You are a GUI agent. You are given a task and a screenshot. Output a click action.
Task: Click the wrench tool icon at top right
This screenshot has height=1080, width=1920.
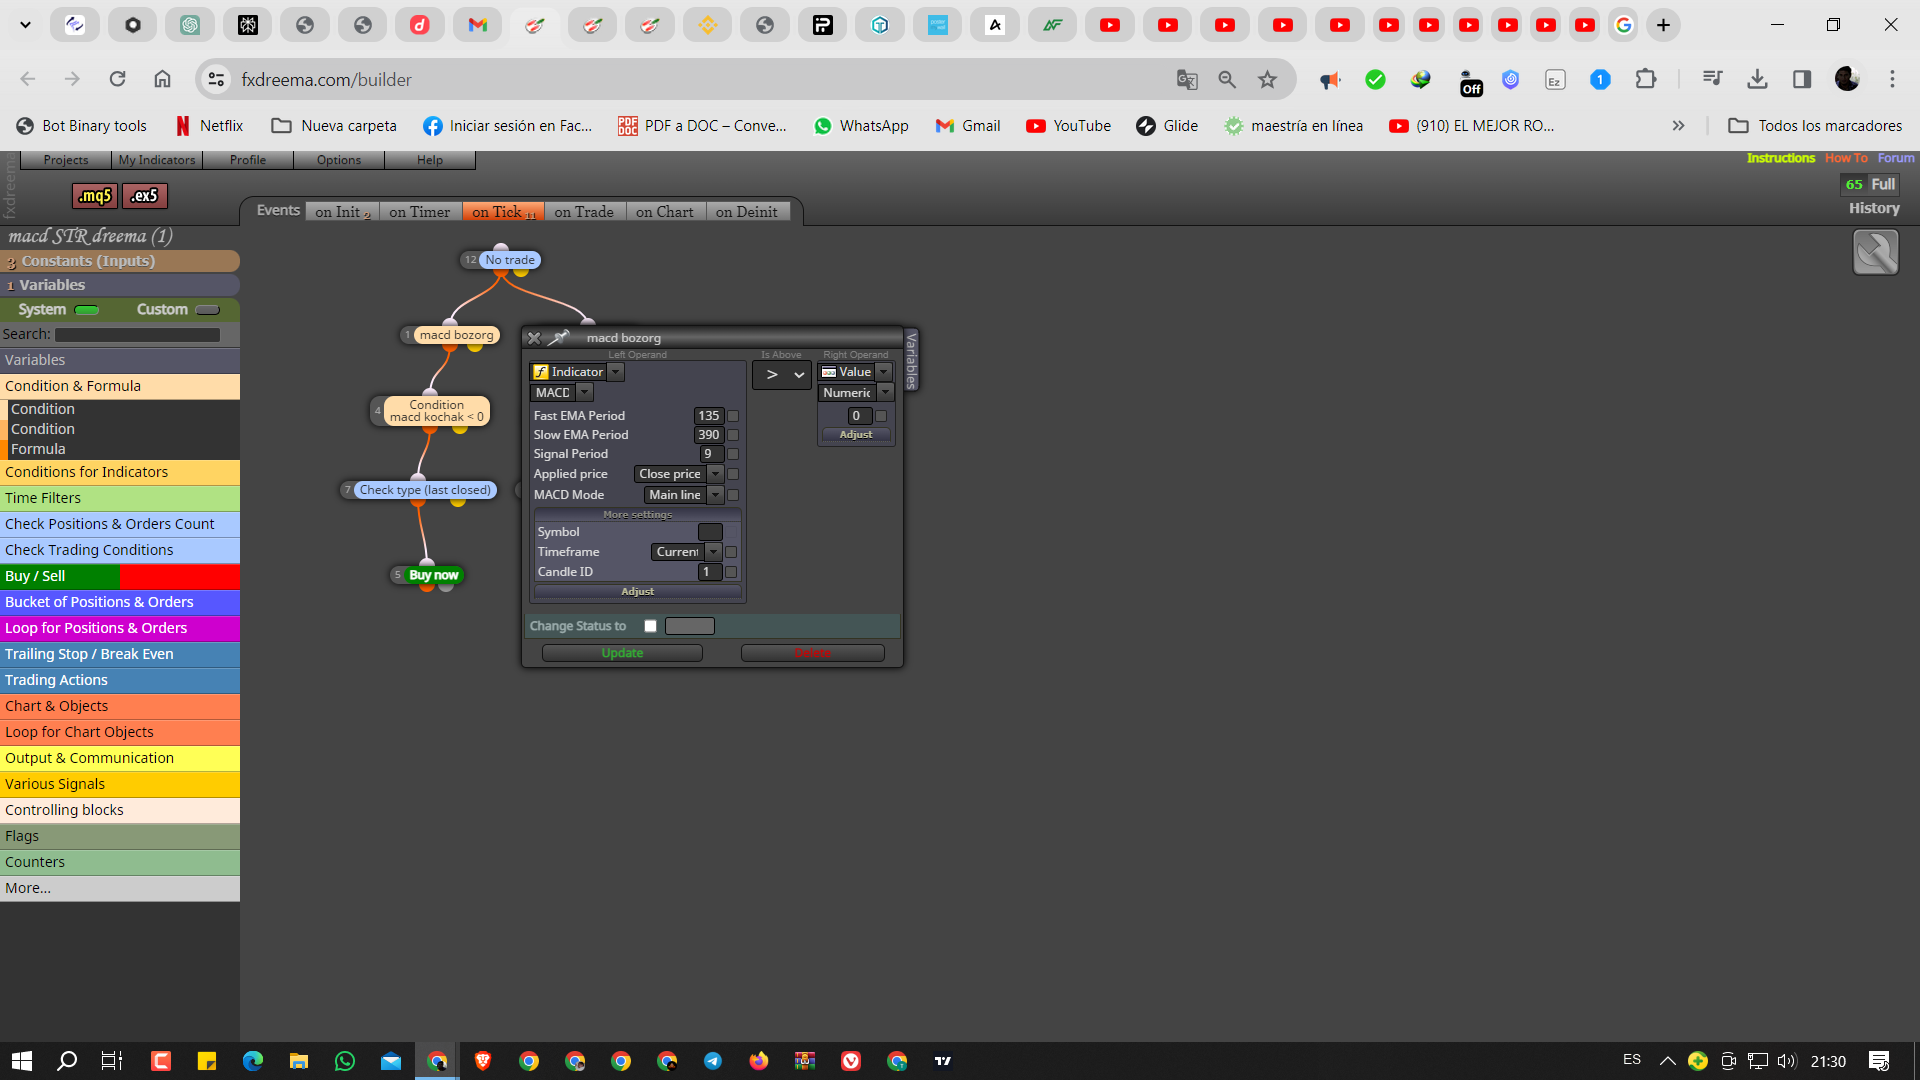[x=1875, y=252]
